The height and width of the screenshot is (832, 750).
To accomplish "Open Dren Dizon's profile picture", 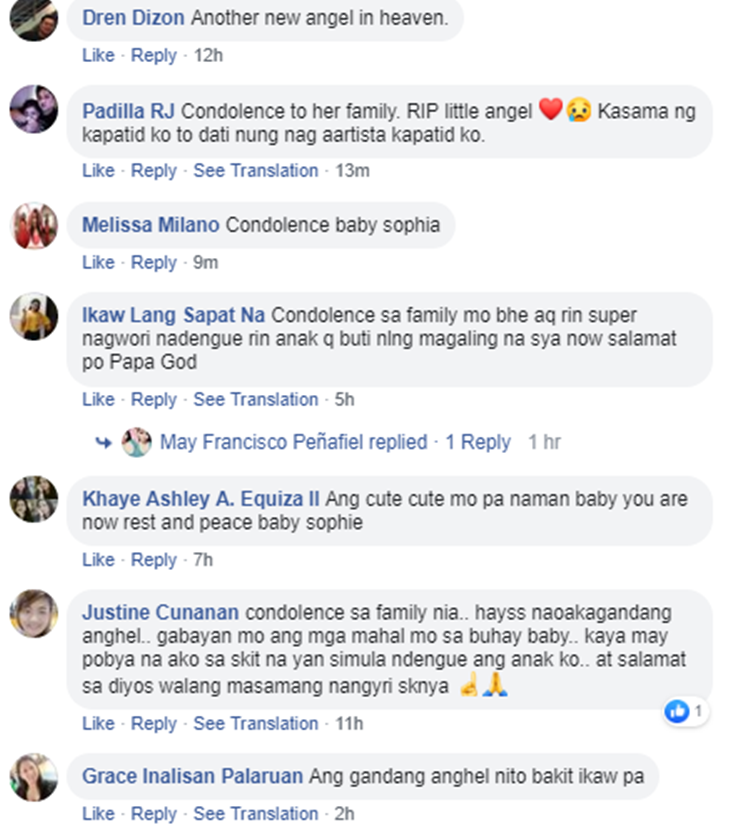I will click(34, 18).
